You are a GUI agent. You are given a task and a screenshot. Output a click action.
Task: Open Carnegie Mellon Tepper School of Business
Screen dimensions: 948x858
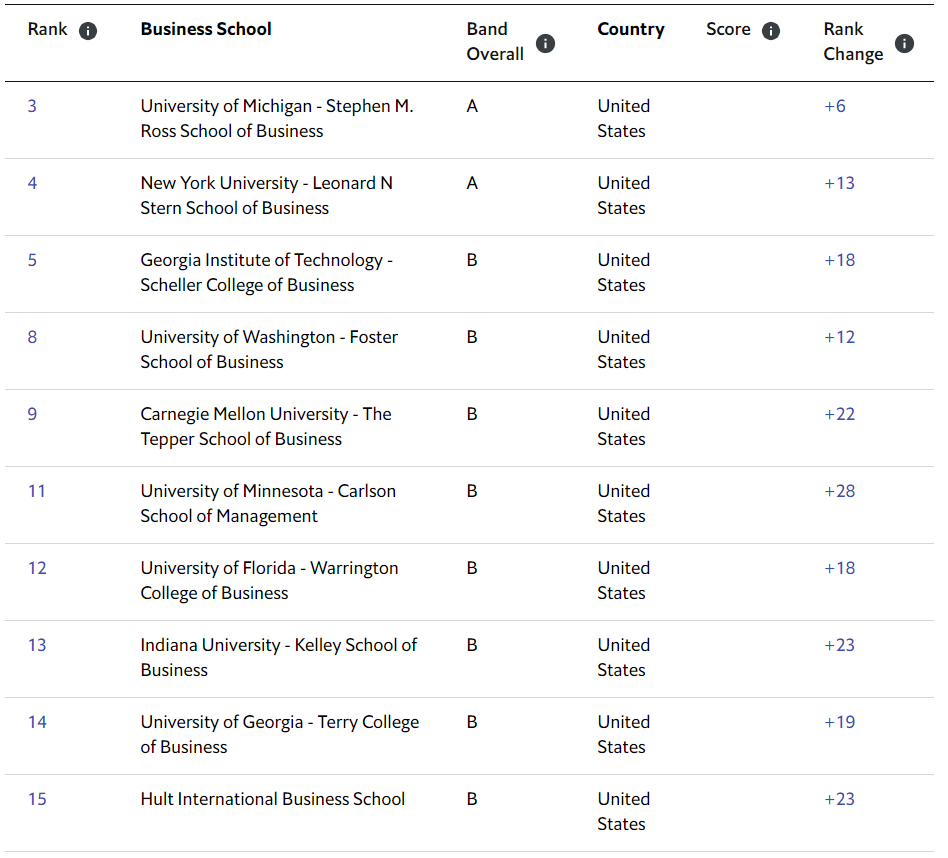265,426
